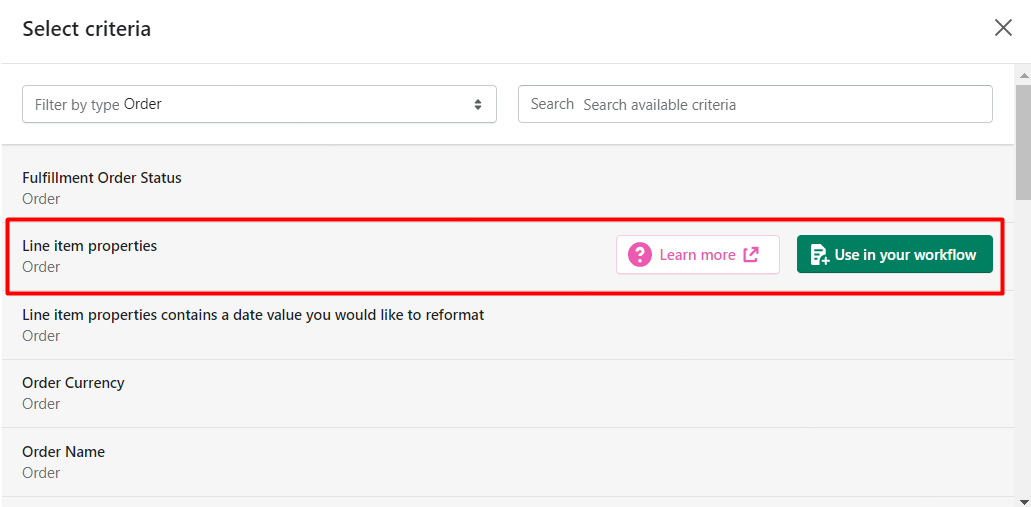Click the Order value in type filter

[x=143, y=104]
